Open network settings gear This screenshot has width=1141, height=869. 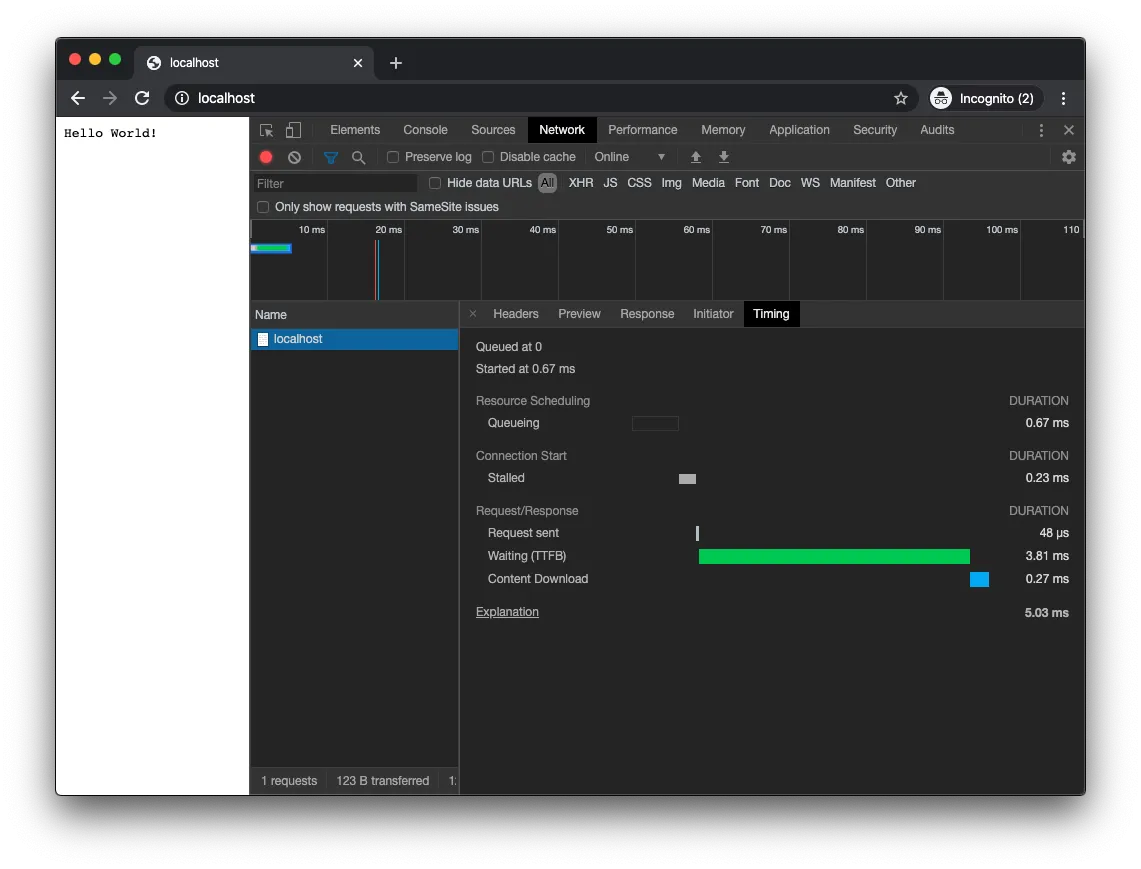(x=1068, y=157)
